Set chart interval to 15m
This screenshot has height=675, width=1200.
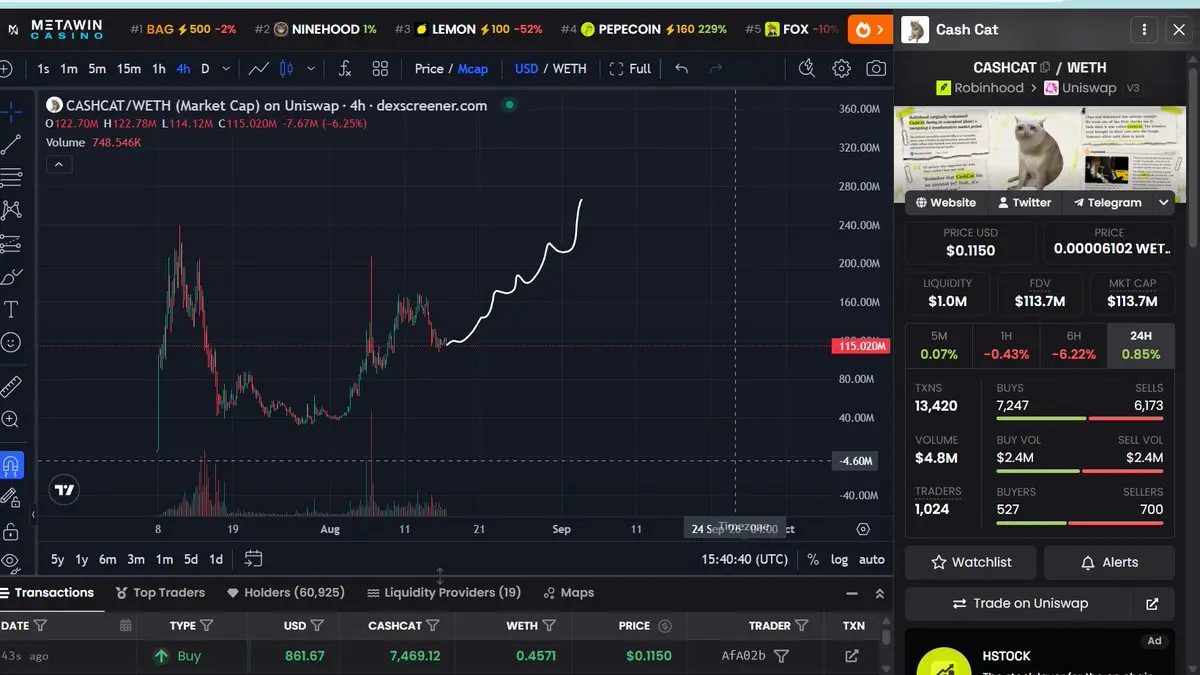pos(128,69)
